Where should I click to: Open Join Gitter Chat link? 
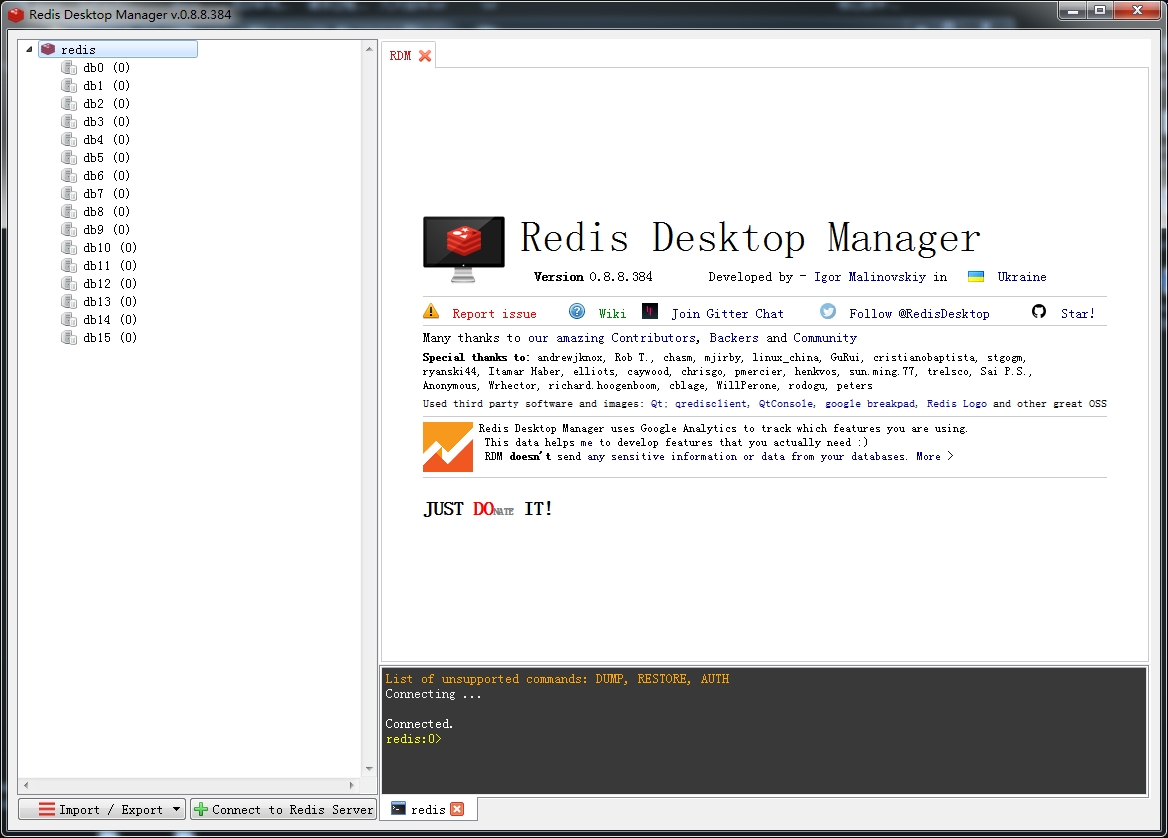point(727,314)
